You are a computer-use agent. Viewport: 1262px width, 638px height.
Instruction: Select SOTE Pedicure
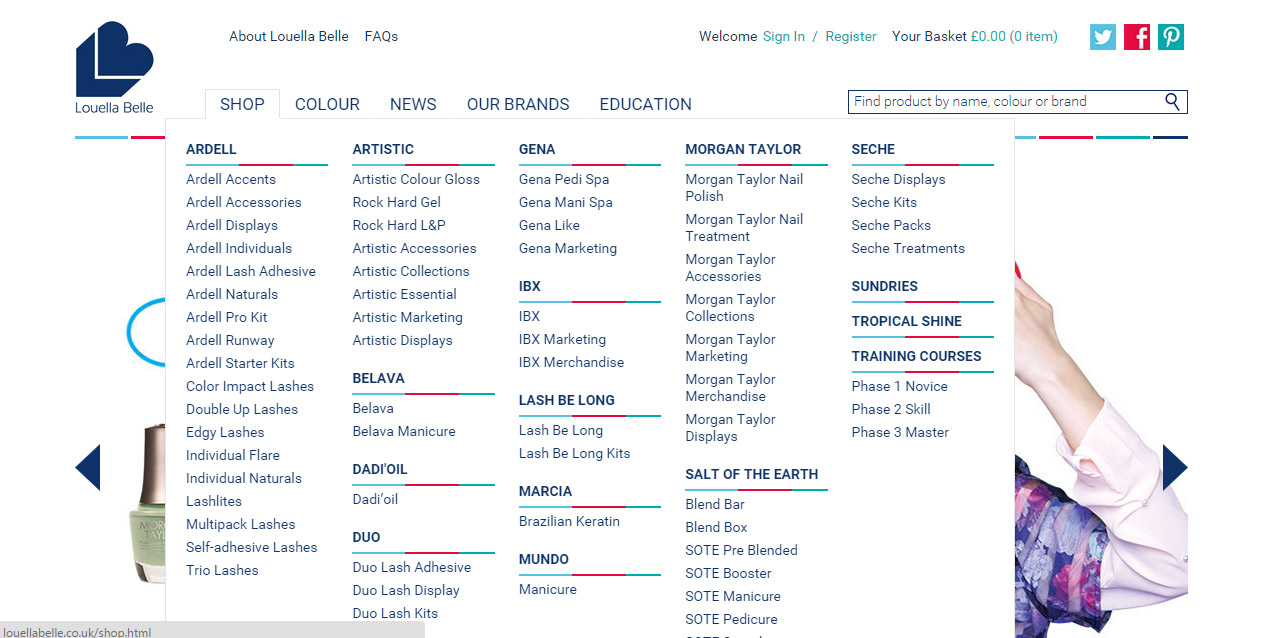pyautogui.click(x=731, y=619)
